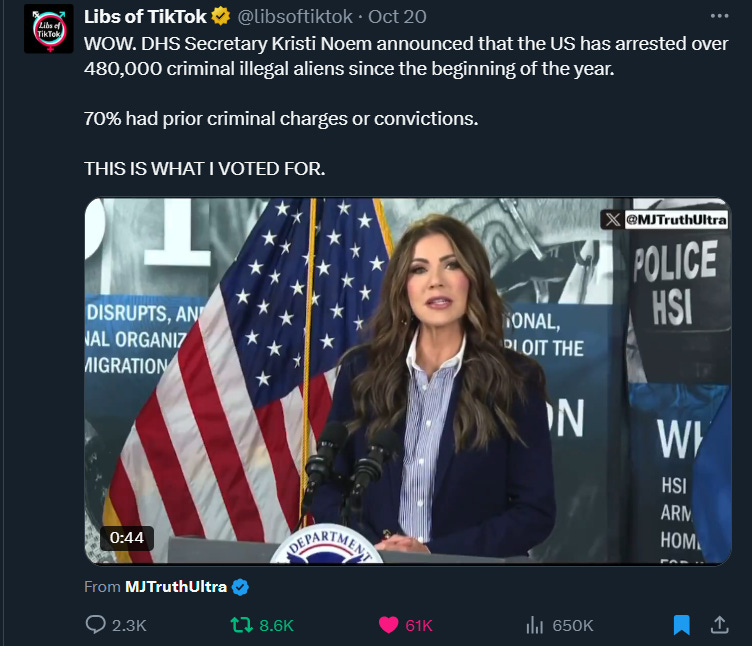Click the reply speech bubble icon
The width and height of the screenshot is (752, 646).
[95, 624]
